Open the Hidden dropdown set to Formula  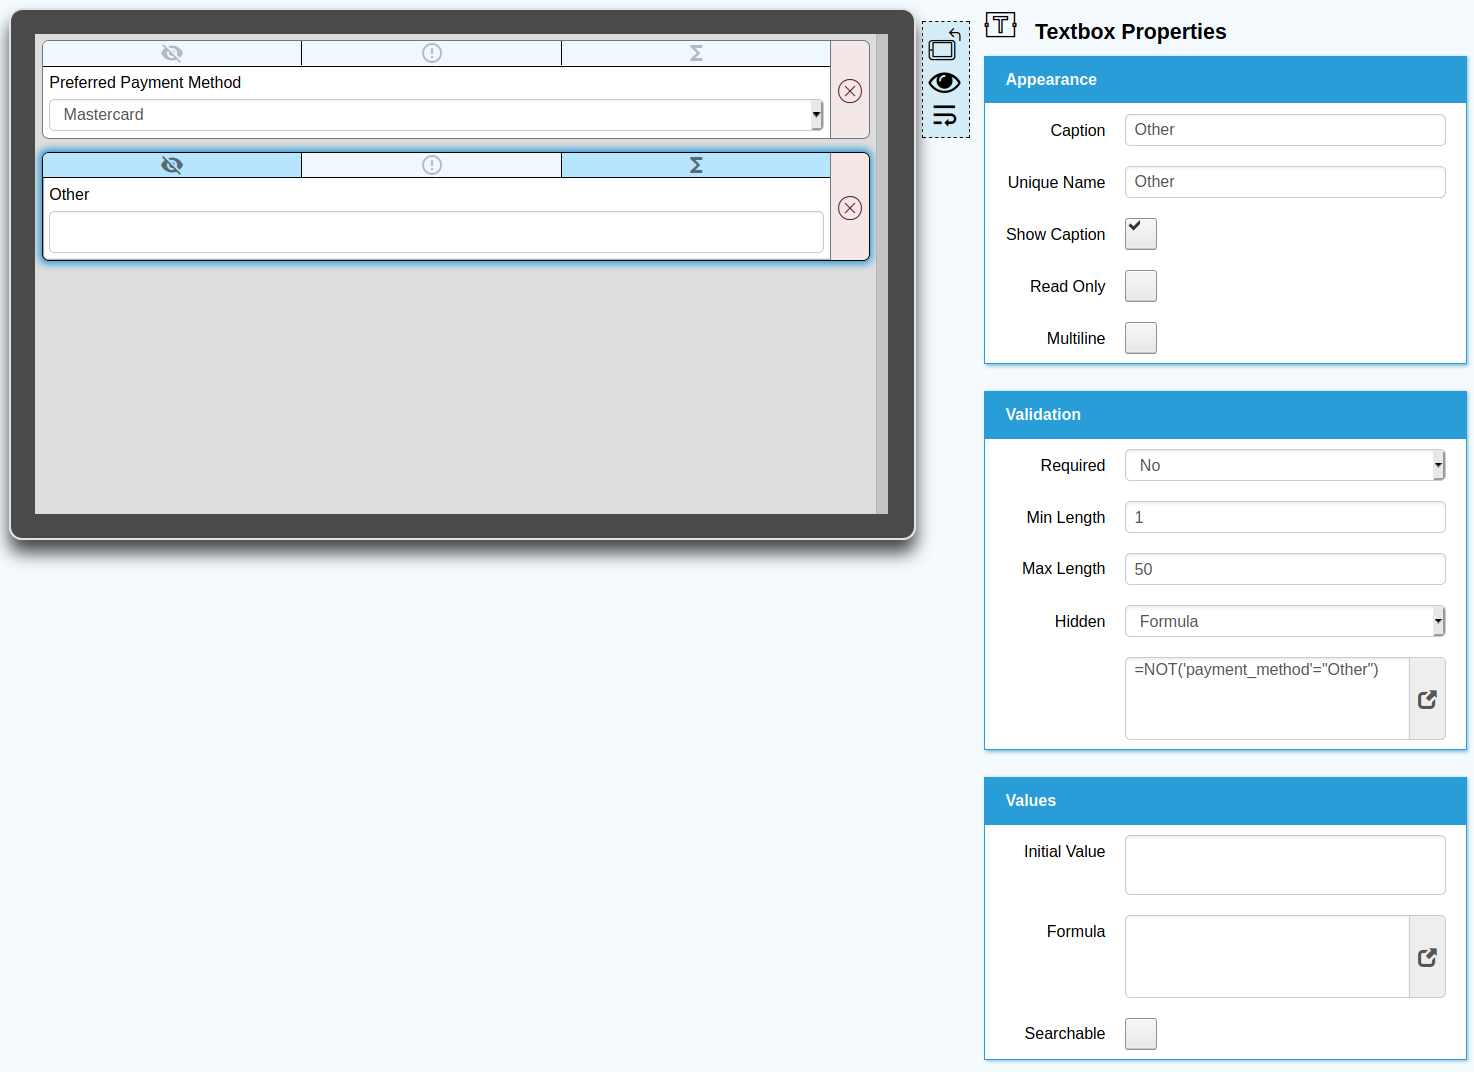point(1285,621)
